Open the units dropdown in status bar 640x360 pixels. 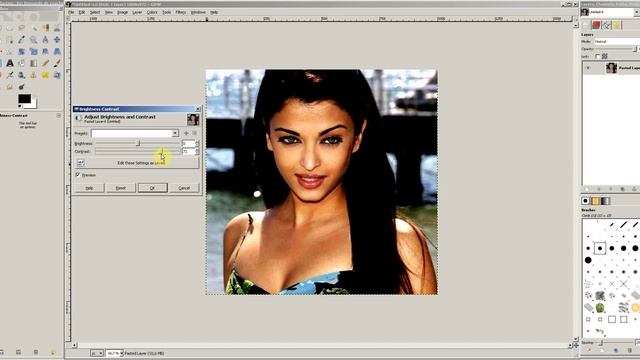point(97,353)
